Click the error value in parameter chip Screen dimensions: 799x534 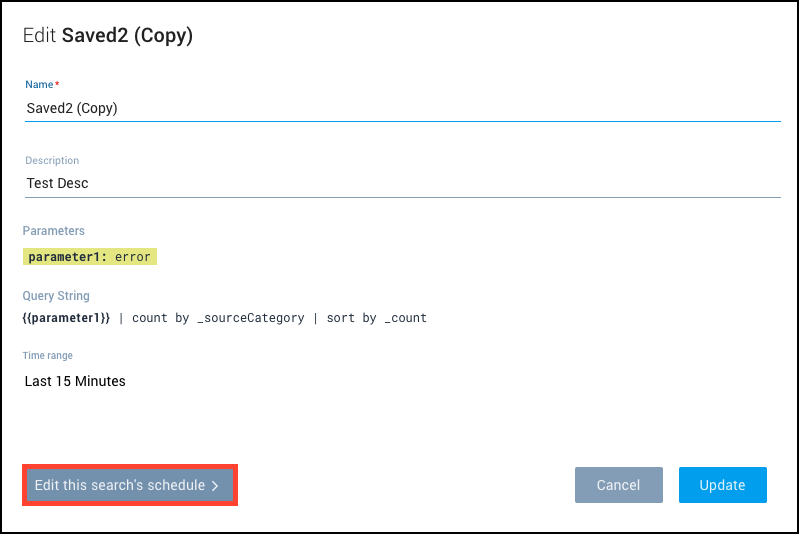133,257
